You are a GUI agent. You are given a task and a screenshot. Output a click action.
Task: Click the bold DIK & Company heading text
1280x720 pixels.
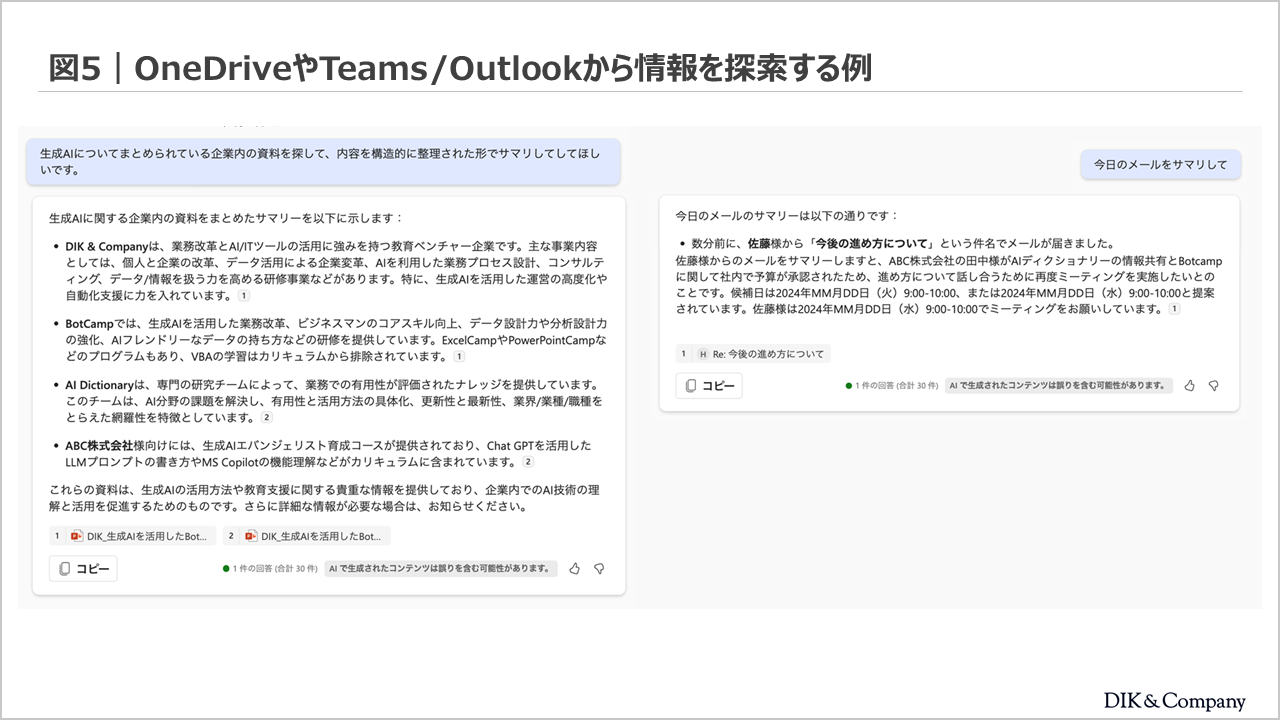click(107, 245)
